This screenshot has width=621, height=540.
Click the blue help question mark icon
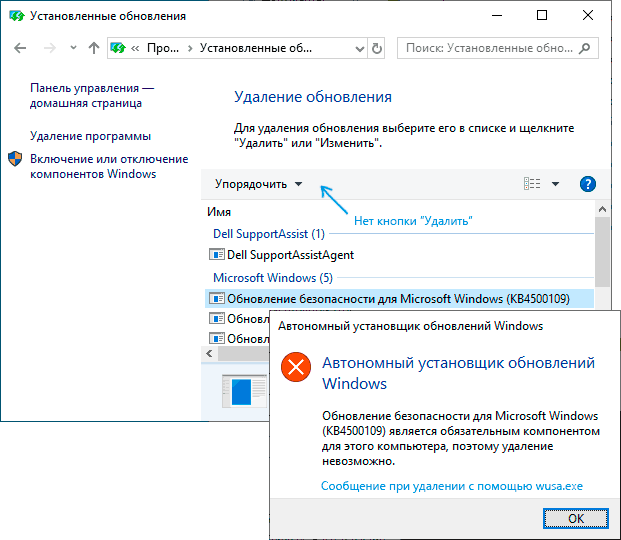tap(588, 184)
